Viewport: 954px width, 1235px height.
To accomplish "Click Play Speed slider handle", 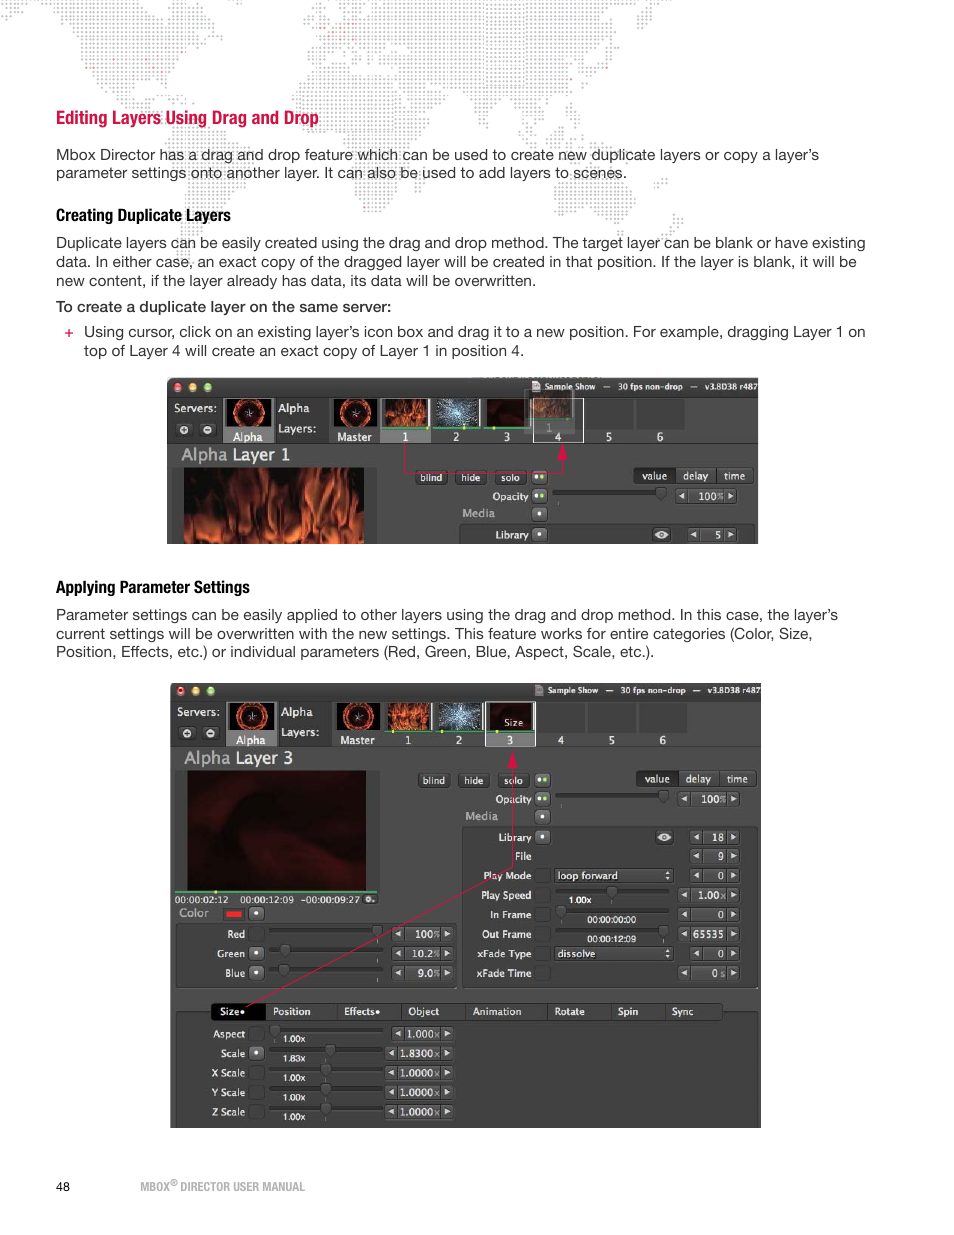I will click(x=611, y=892).
